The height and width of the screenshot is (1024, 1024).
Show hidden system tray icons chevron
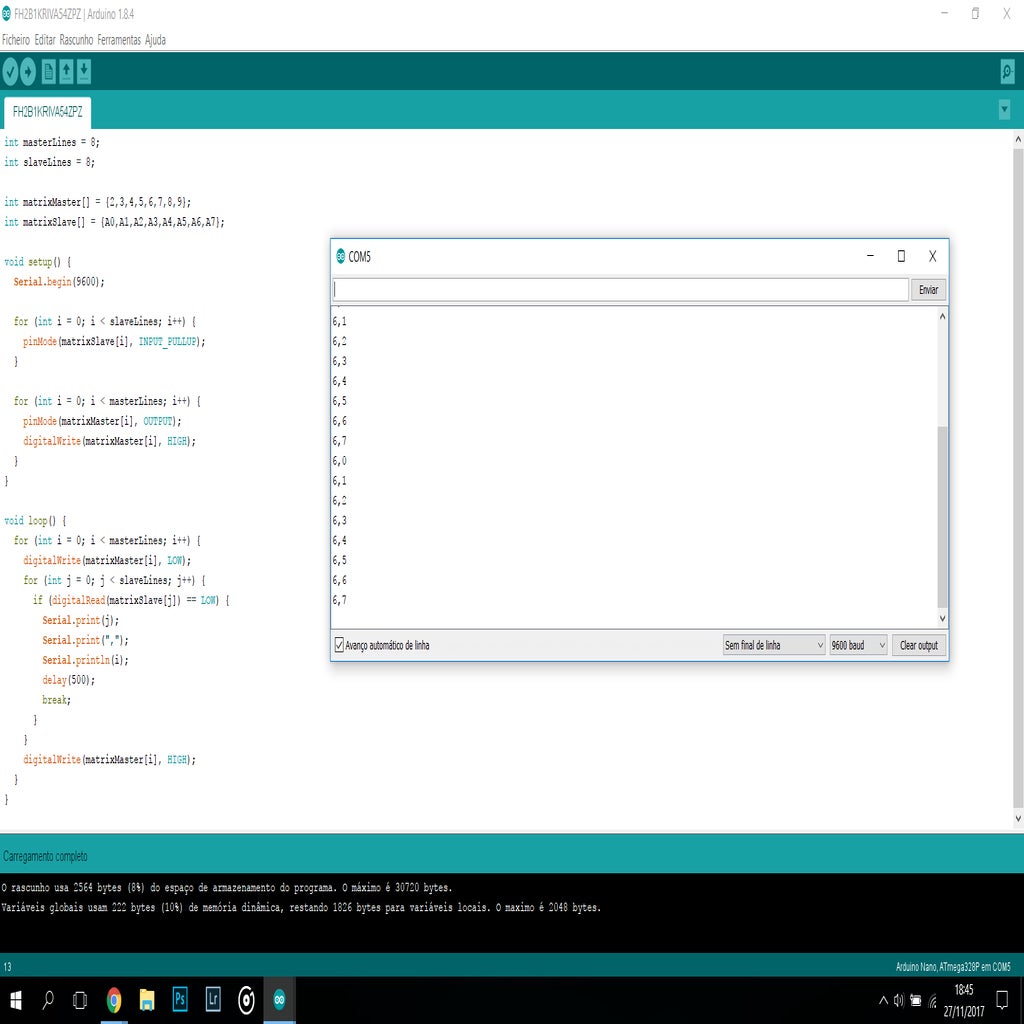(883, 1000)
